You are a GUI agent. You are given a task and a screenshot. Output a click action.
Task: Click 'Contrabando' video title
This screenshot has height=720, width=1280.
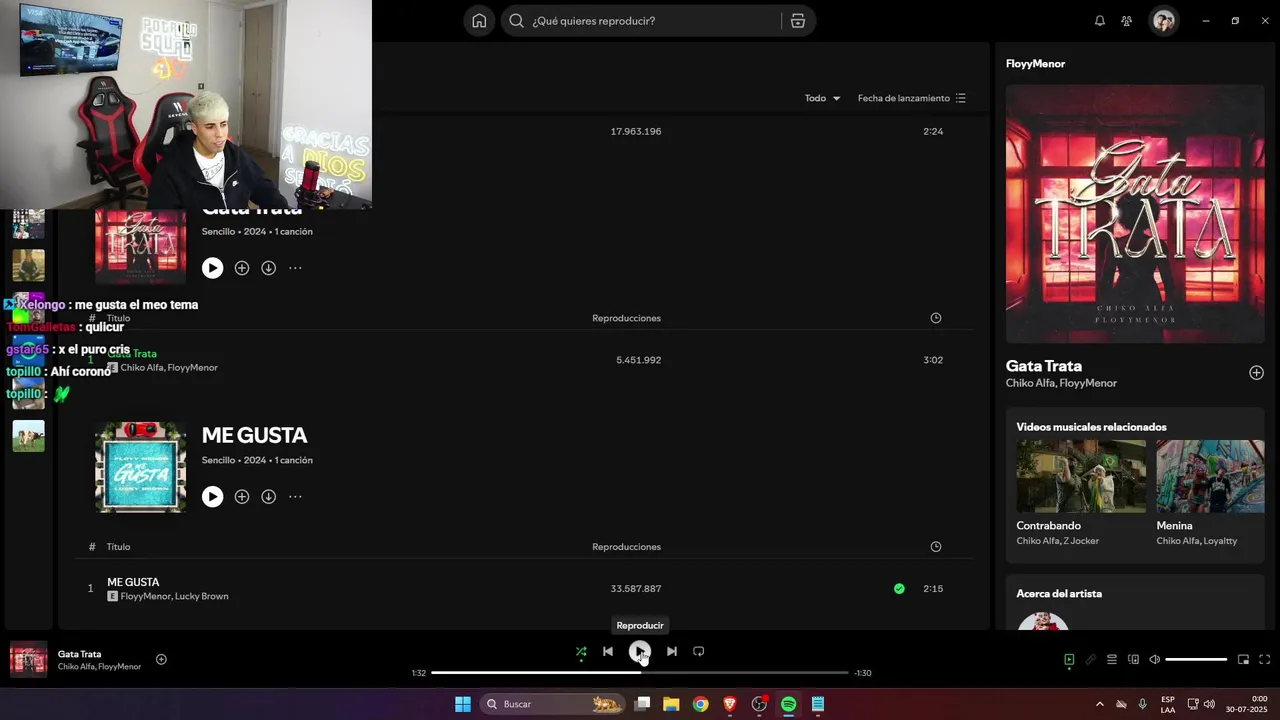(x=1048, y=526)
